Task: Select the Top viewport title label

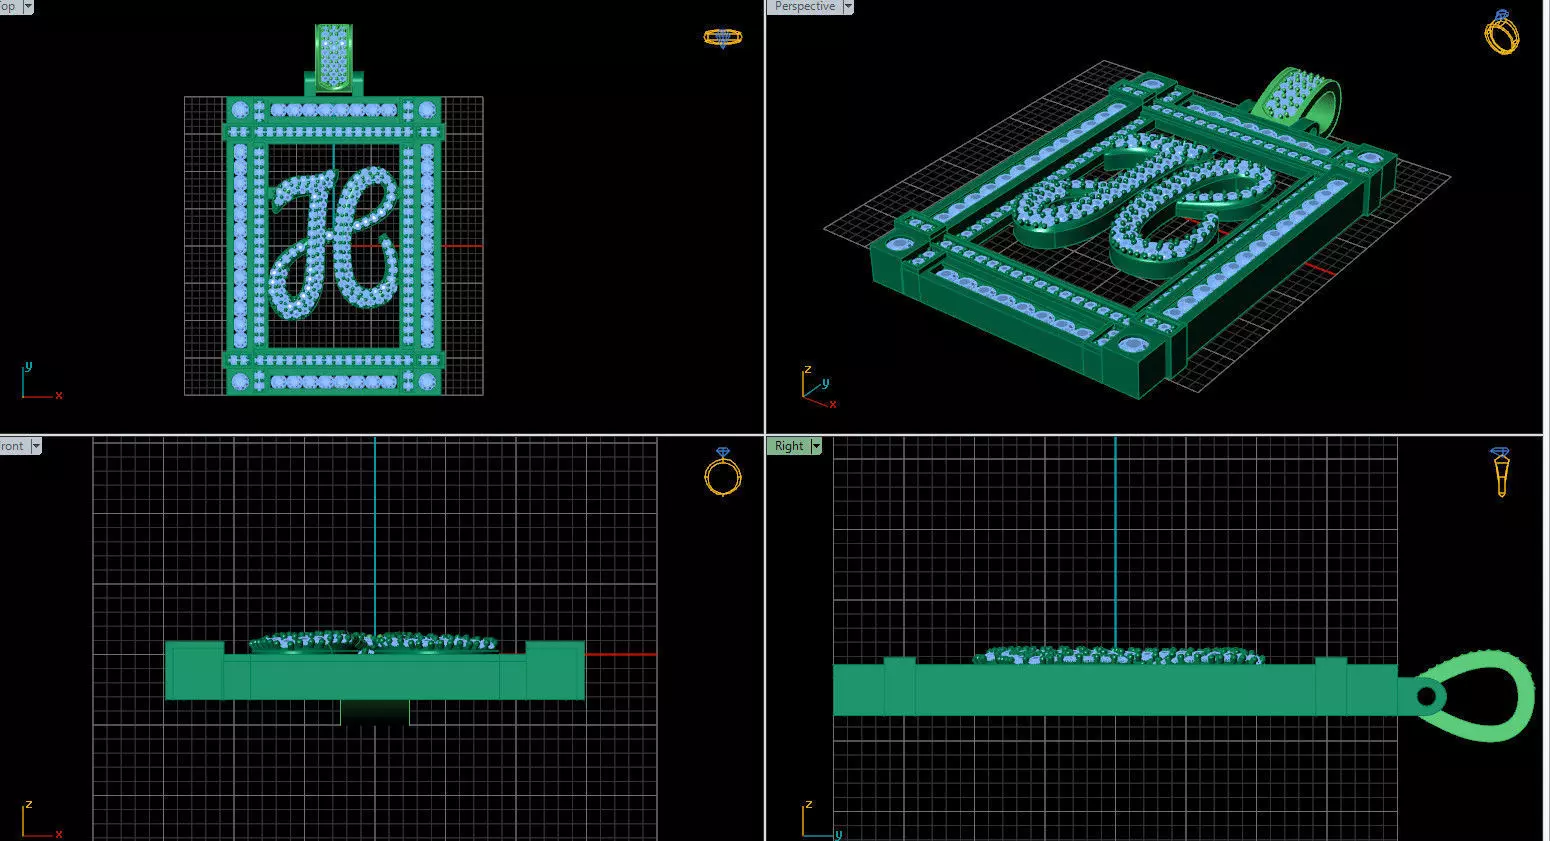Action: coord(9,6)
